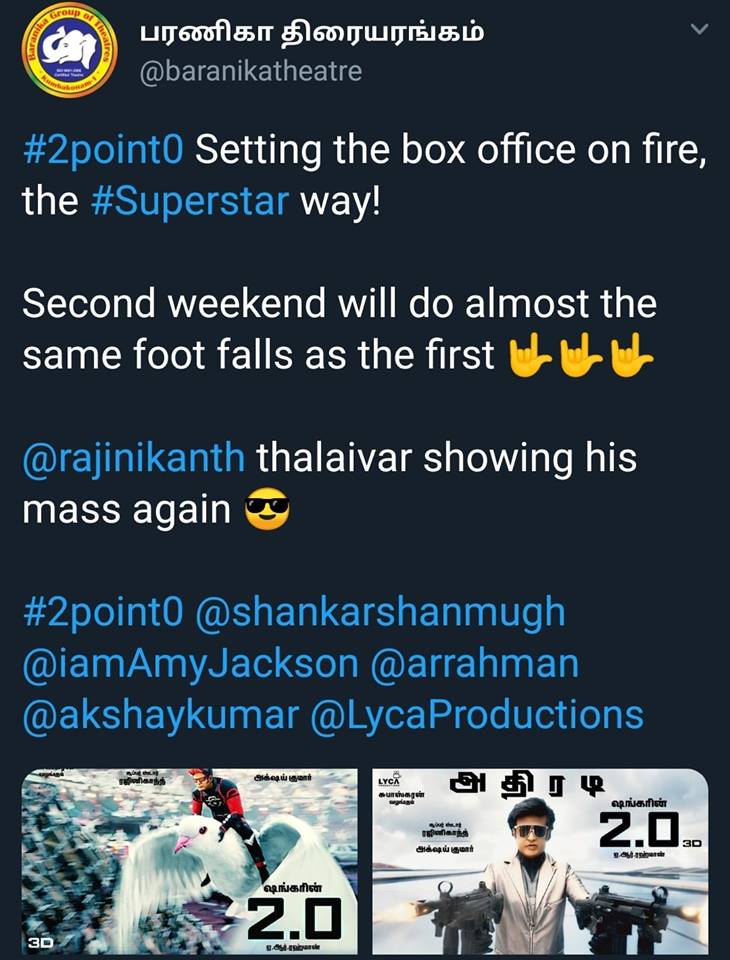Screen dimensions: 730x960
Task: Click the last rock-hand emoji
Action: tap(631, 354)
